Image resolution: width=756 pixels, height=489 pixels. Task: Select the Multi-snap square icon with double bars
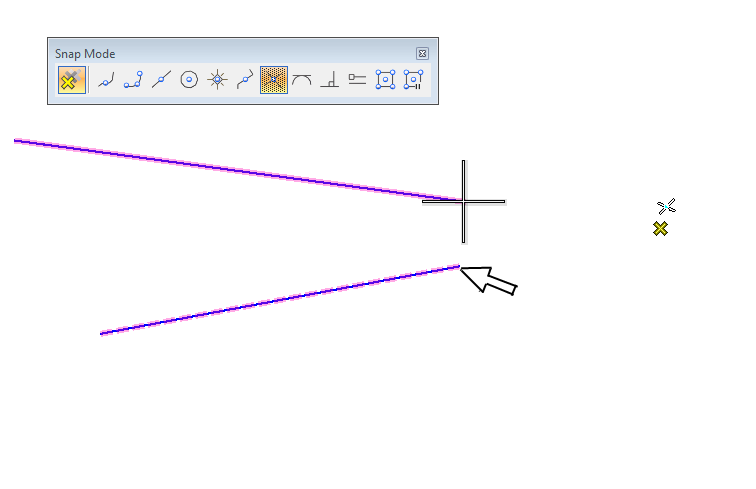click(x=413, y=80)
